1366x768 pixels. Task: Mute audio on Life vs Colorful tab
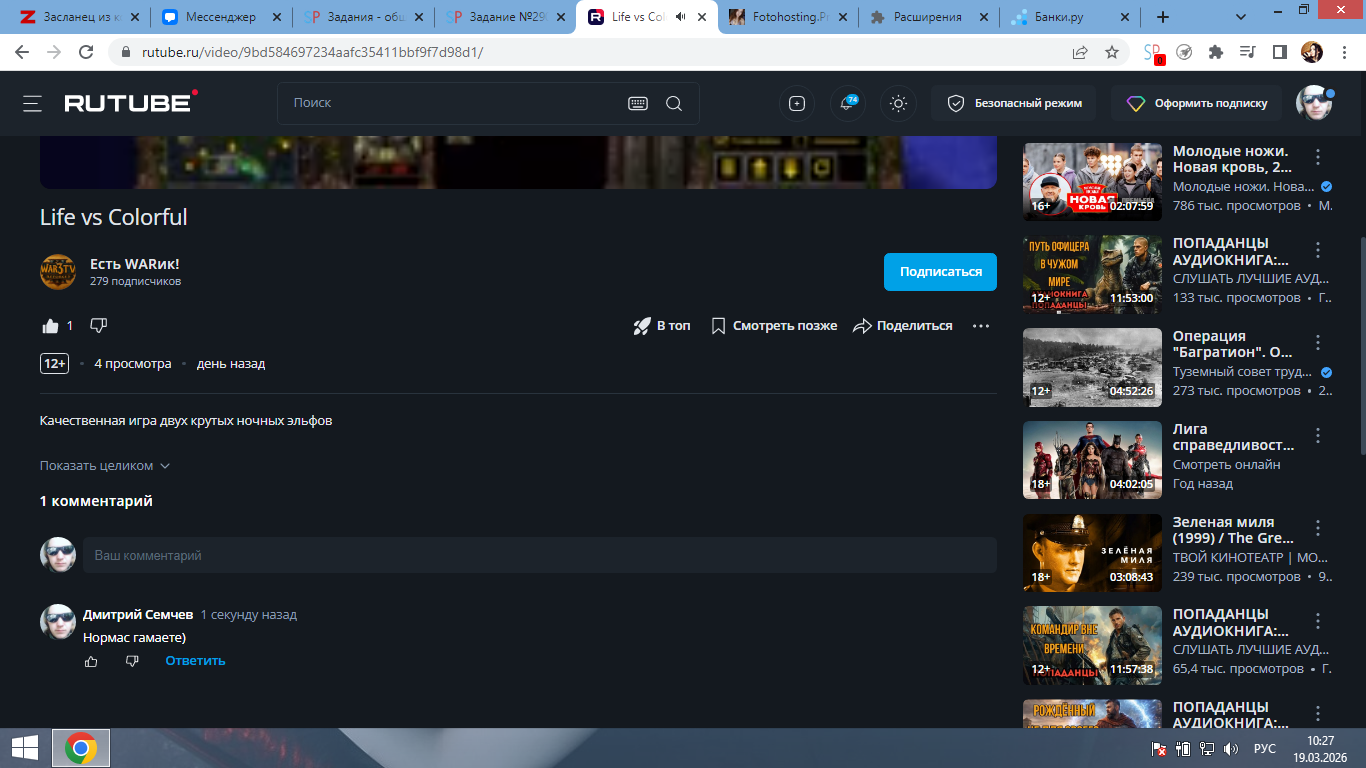coord(682,17)
